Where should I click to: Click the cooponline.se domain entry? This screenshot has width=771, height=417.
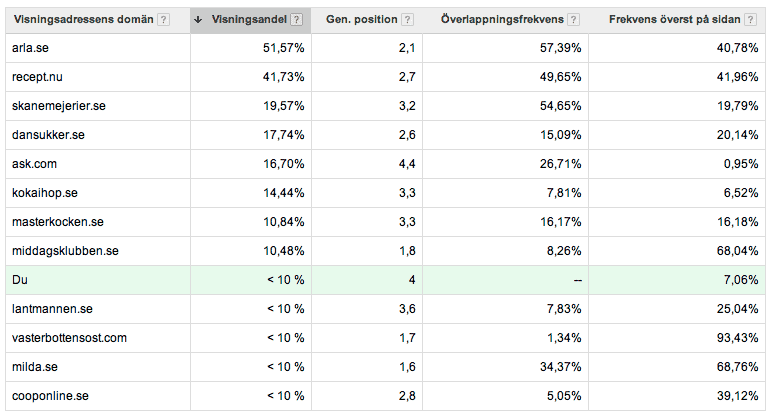pyautogui.click(x=52, y=396)
